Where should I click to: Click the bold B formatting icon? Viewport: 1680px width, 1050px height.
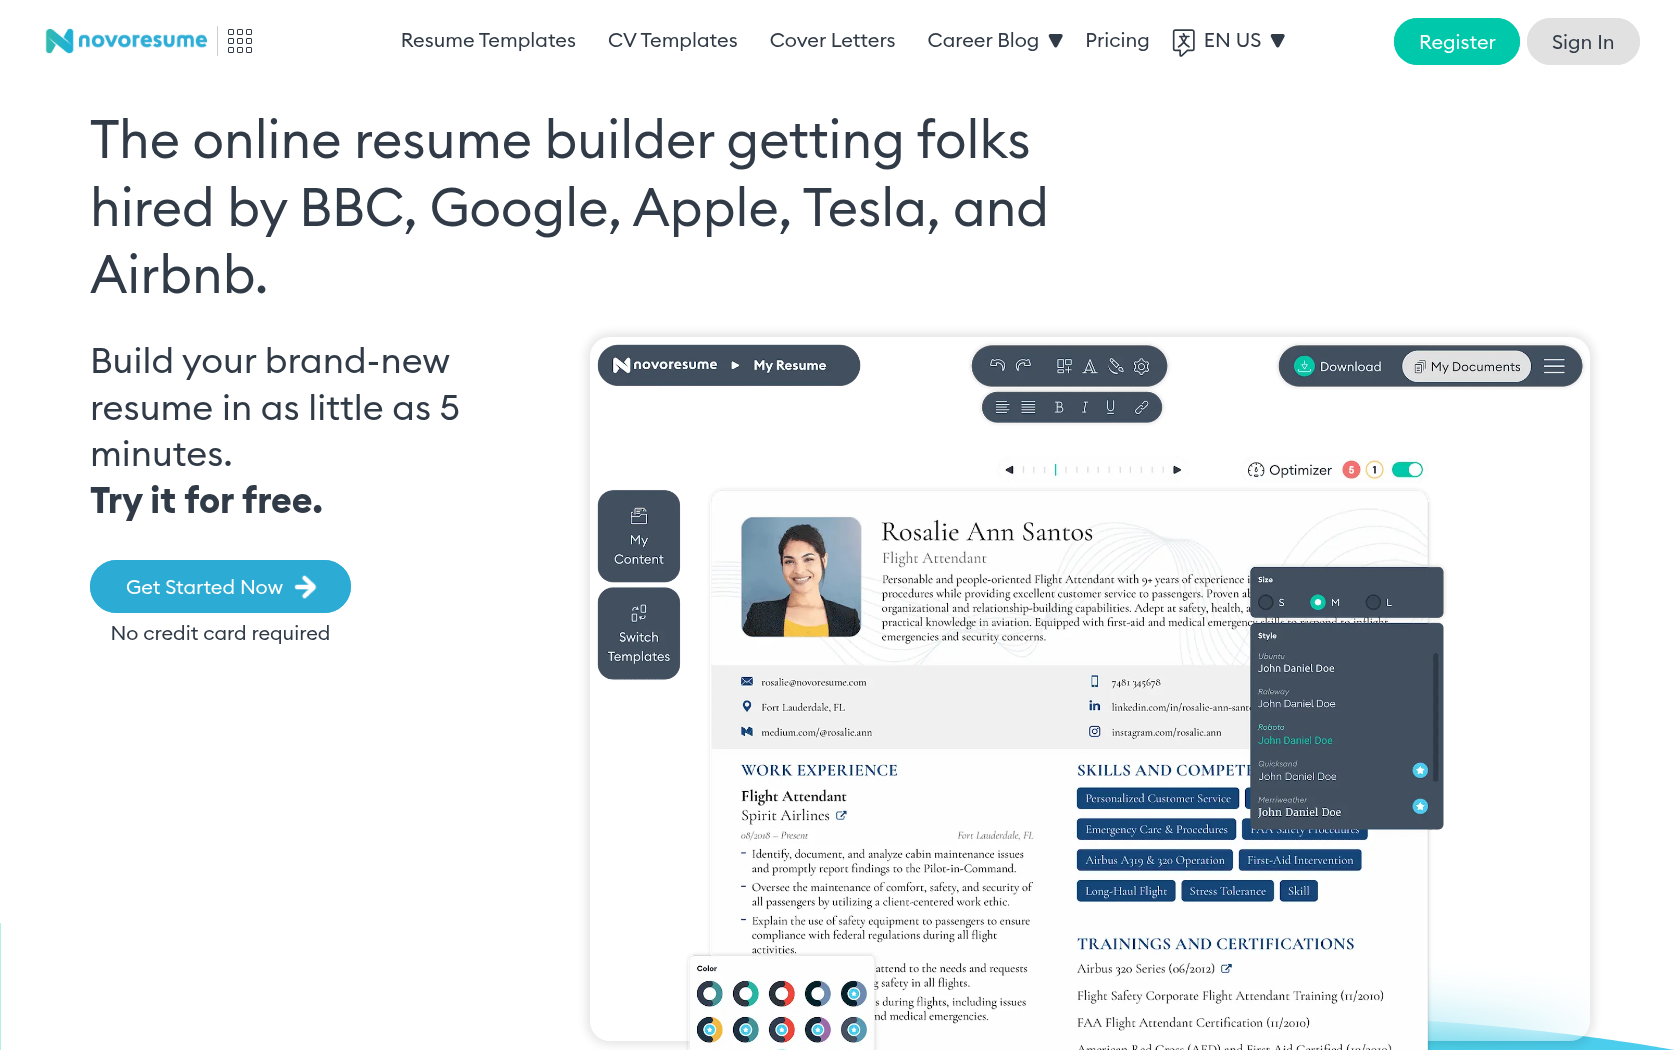pos(1059,407)
